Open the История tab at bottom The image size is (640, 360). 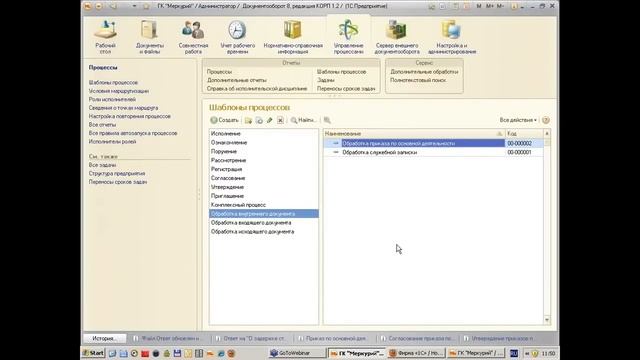point(104,338)
